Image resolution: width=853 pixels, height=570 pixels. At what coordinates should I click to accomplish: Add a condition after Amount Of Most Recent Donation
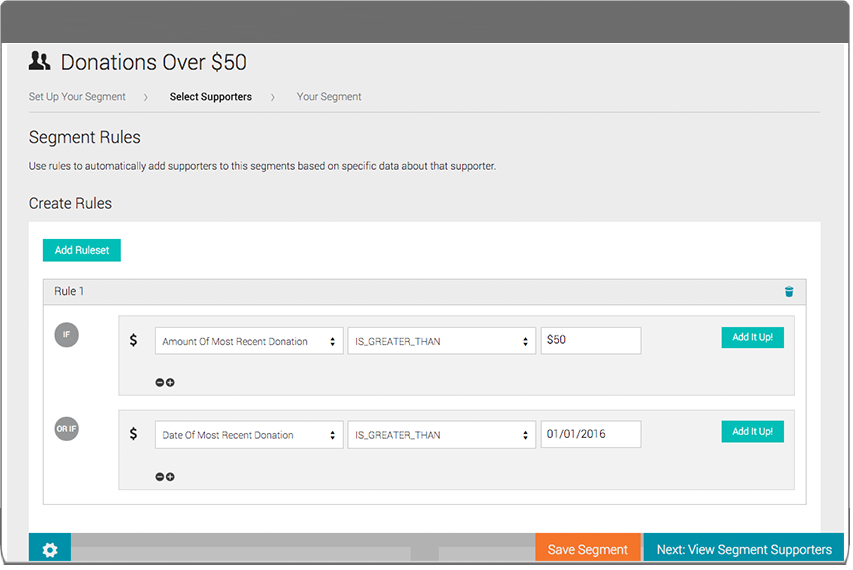170,382
